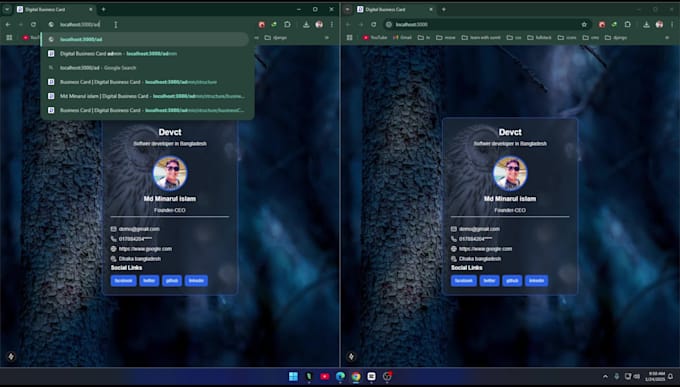The height and width of the screenshot is (387, 680).
Task: Click github social button on left card
Action: click(x=172, y=281)
